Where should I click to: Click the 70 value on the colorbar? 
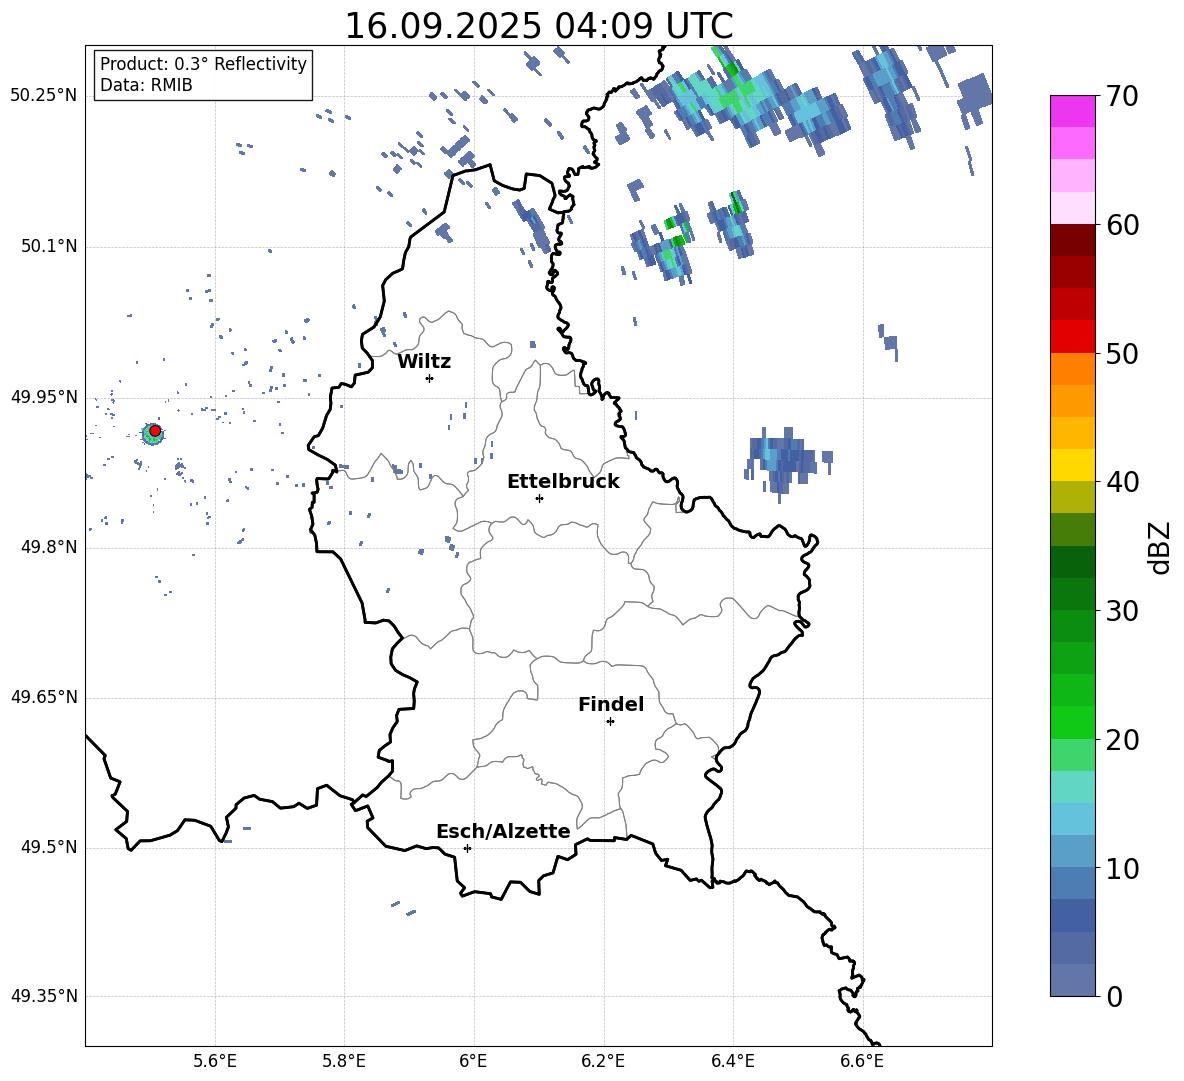coord(1122,97)
